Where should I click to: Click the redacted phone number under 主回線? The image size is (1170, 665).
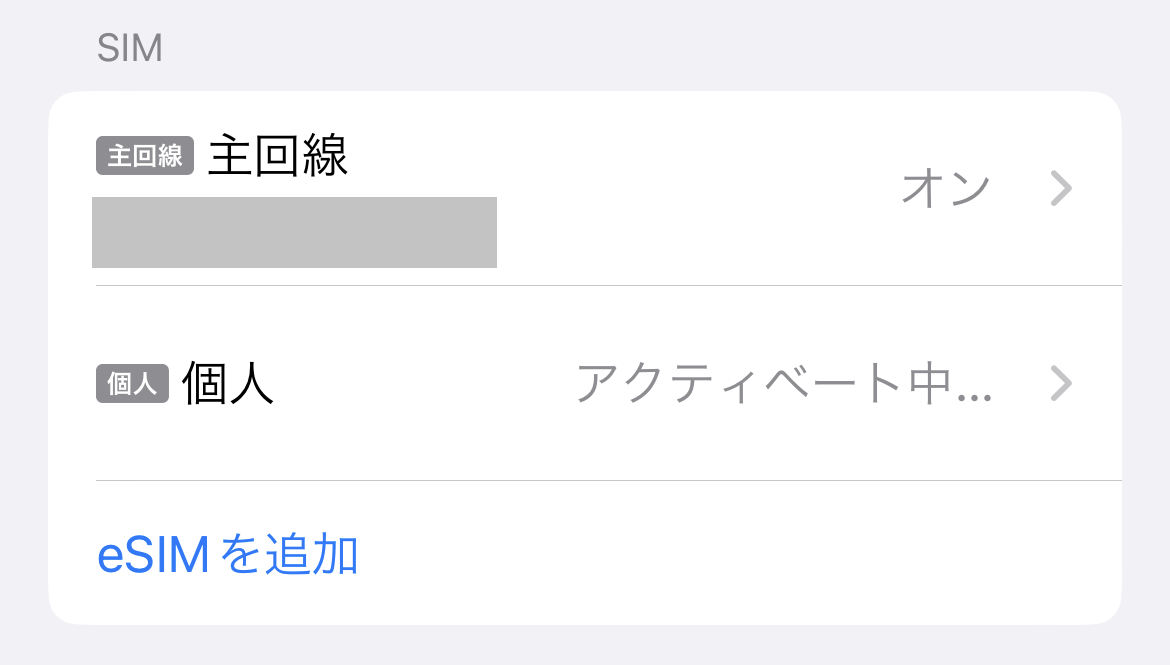coord(294,233)
